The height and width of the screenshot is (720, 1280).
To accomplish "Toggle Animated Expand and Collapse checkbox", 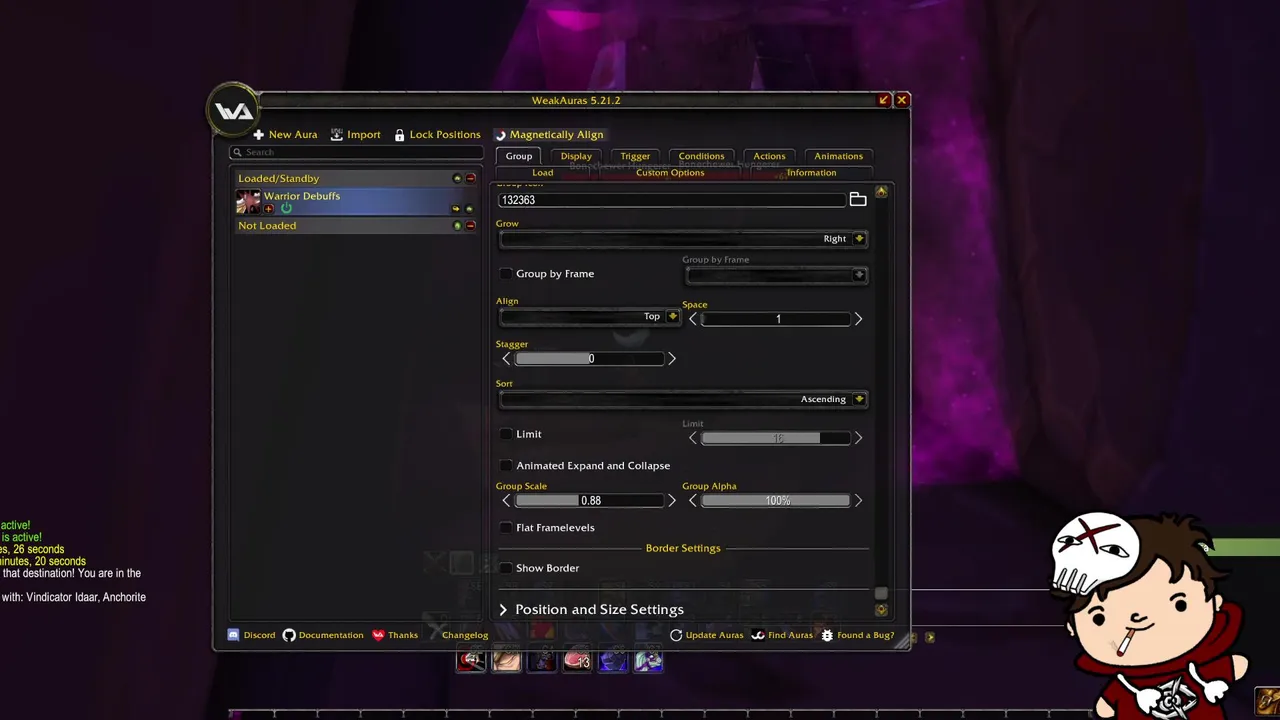I will point(506,465).
